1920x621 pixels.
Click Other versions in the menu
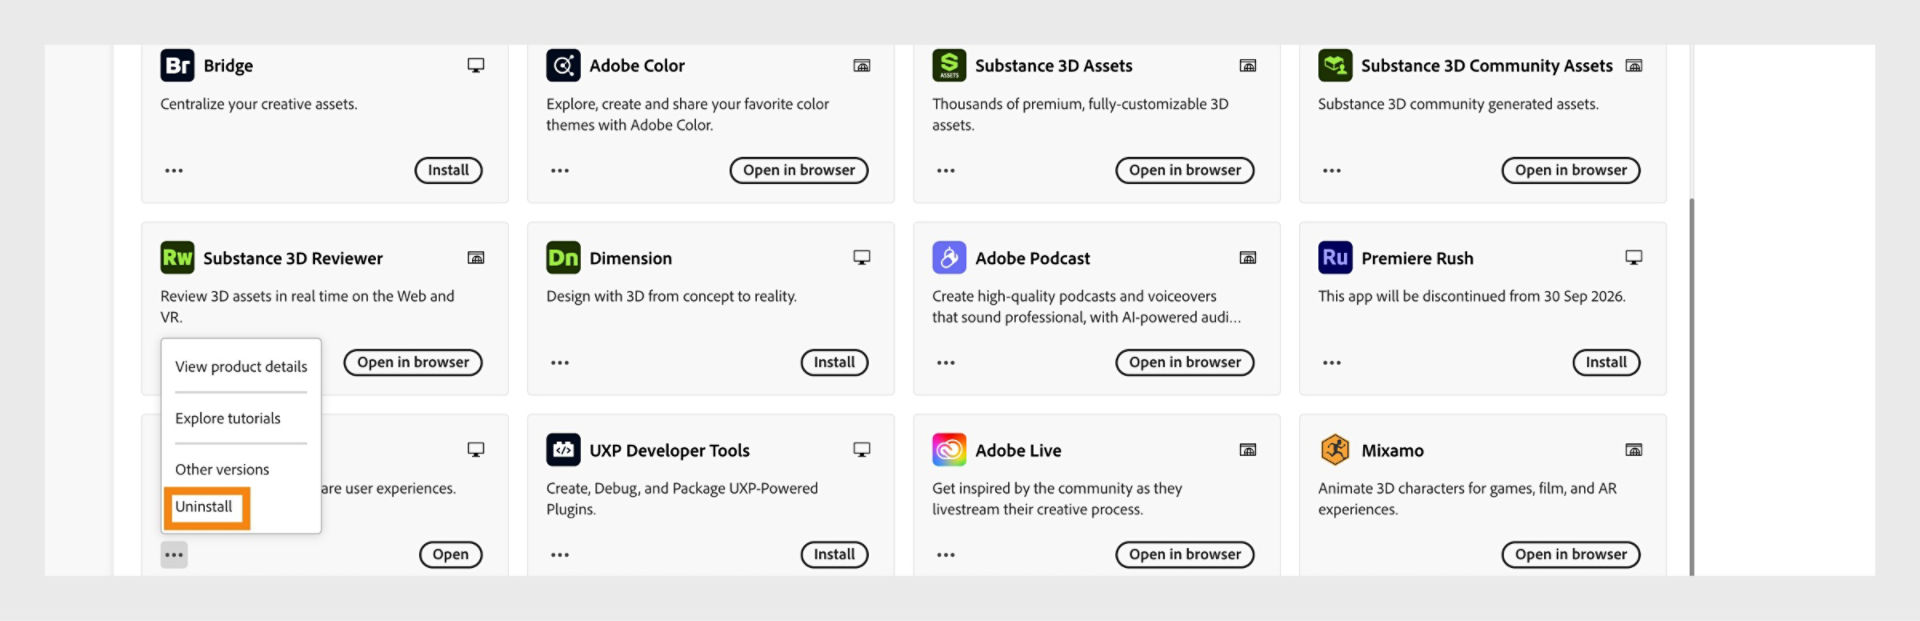point(221,469)
